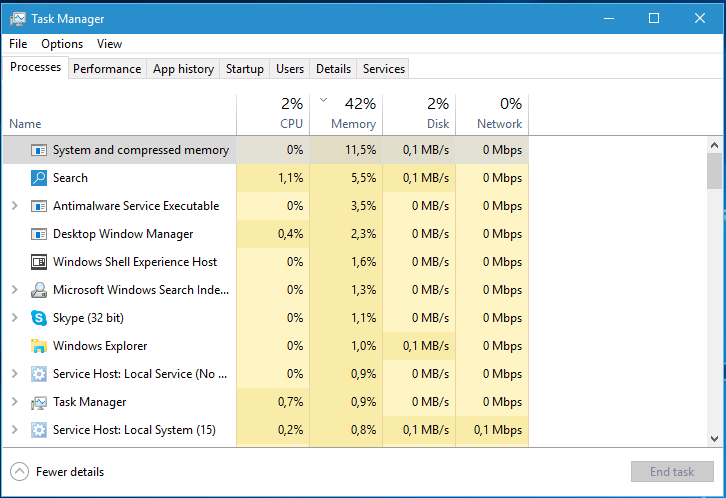Screen dimensions: 726x498
Task: Click the Search process magnifier icon
Action: tap(39, 178)
